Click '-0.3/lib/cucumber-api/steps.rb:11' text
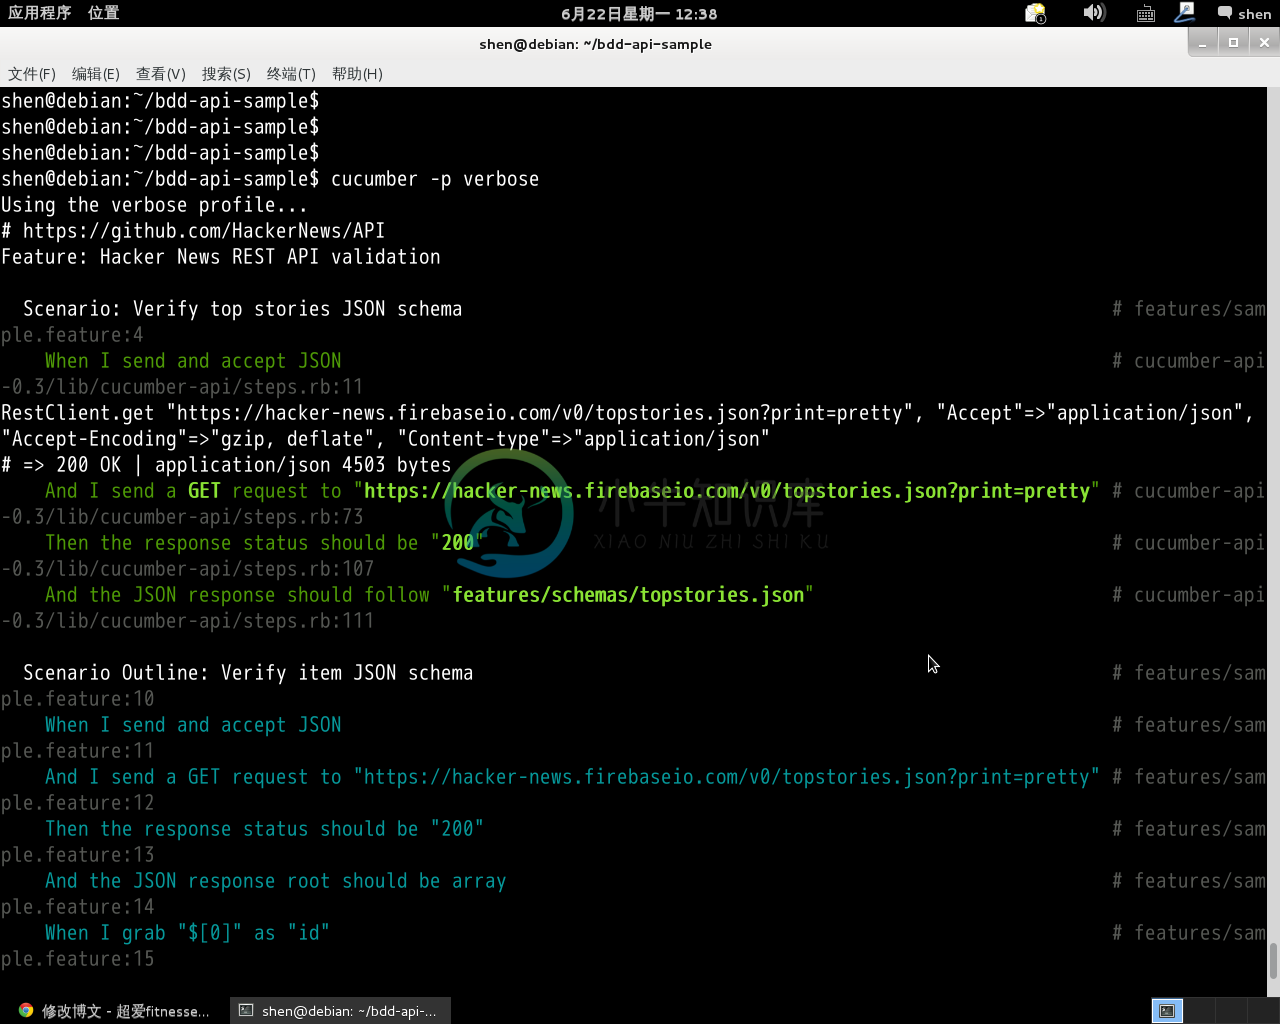Image resolution: width=1280 pixels, height=1024 pixels. (x=182, y=387)
